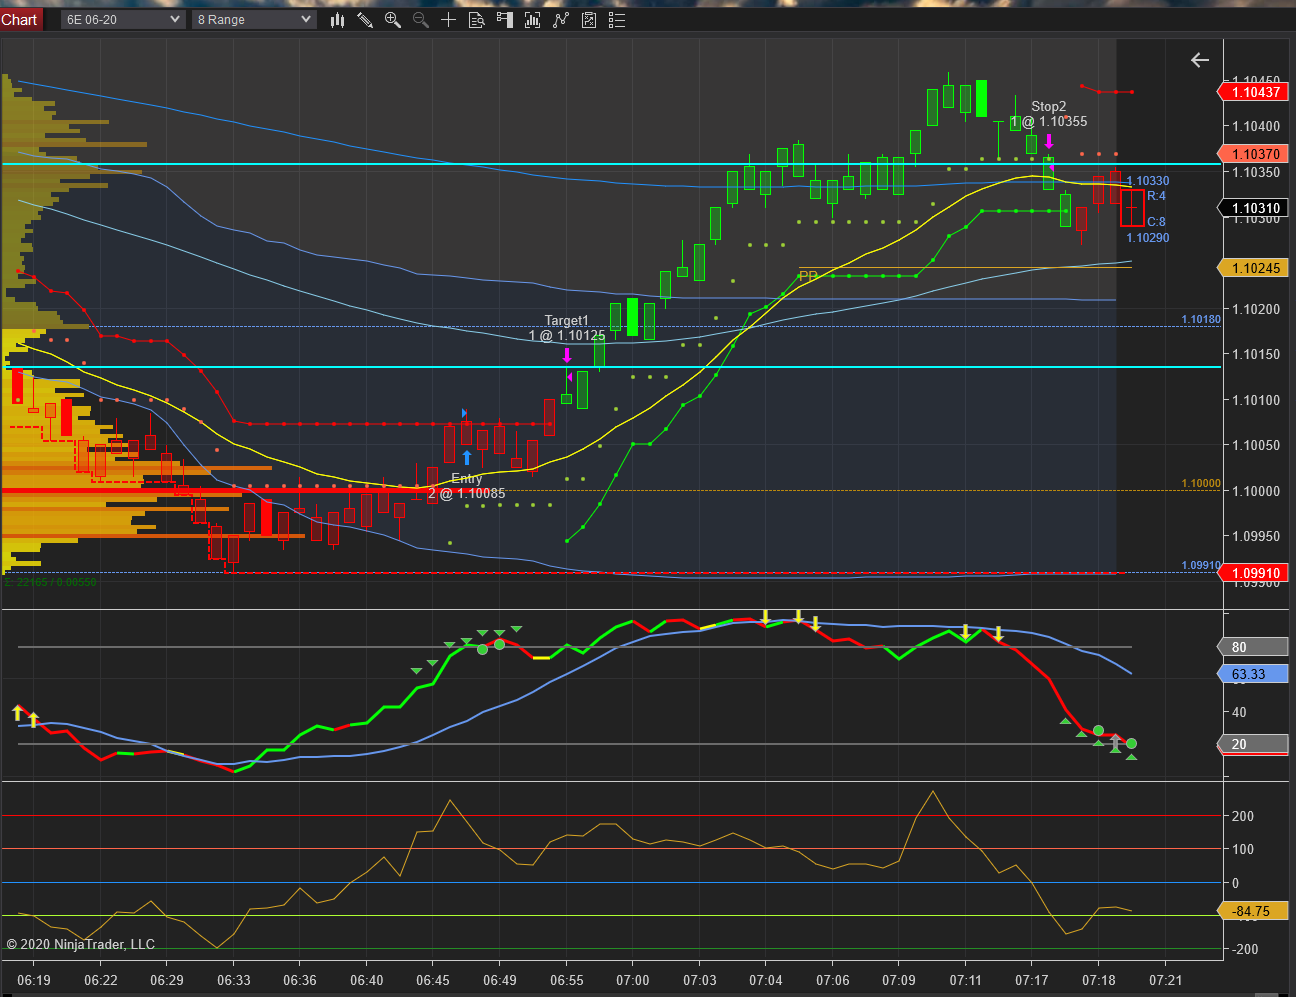Viewport: 1296px width, 997px height.
Task: Click the 1.10180 line price label
Action: click(x=1201, y=319)
